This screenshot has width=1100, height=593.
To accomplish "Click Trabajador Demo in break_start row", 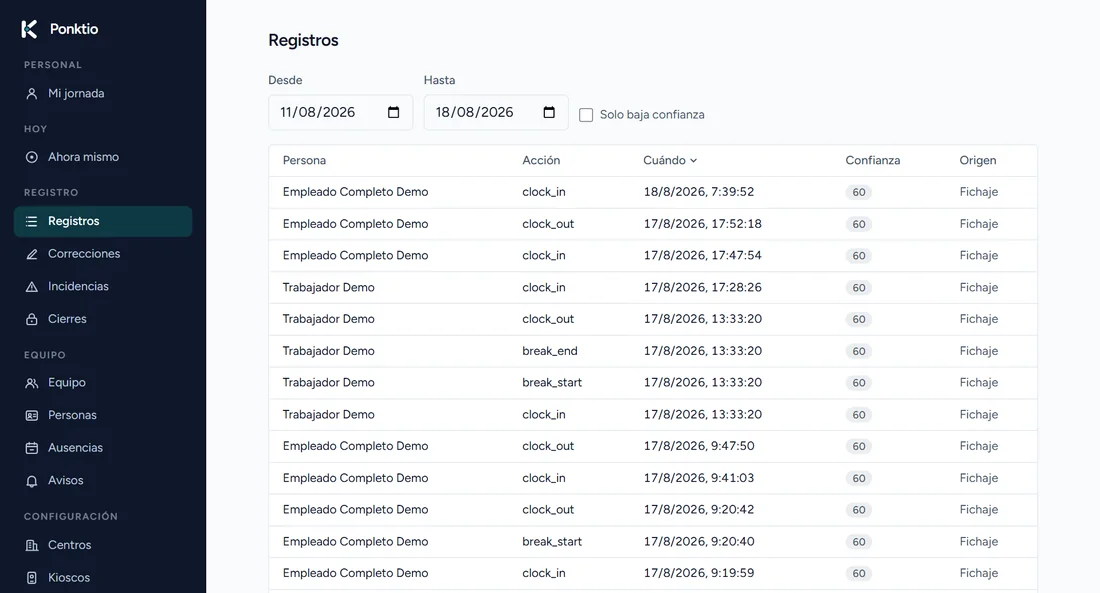I will coord(328,382).
